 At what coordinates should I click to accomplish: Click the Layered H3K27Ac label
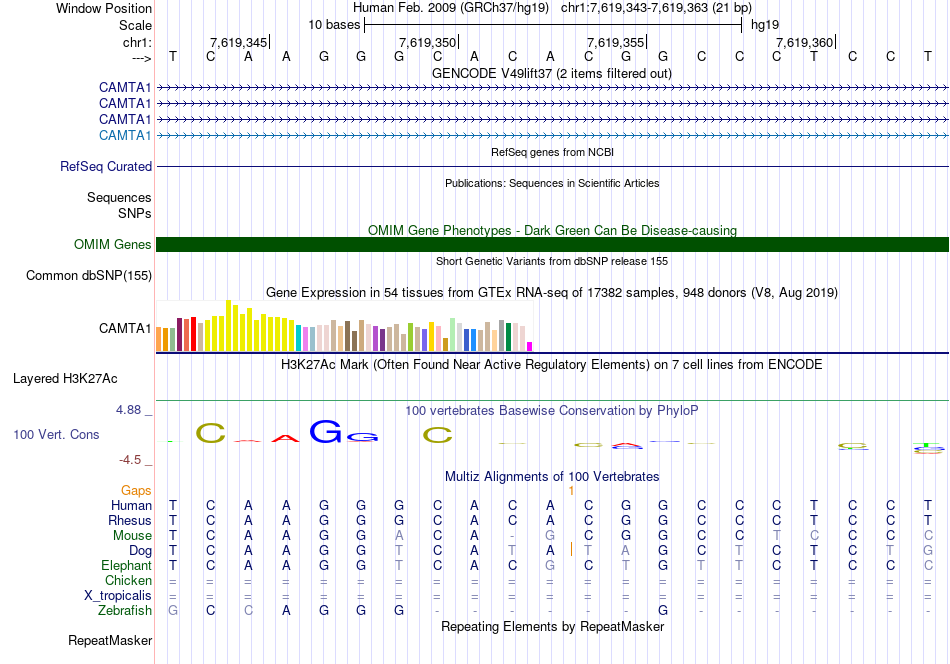(65, 379)
